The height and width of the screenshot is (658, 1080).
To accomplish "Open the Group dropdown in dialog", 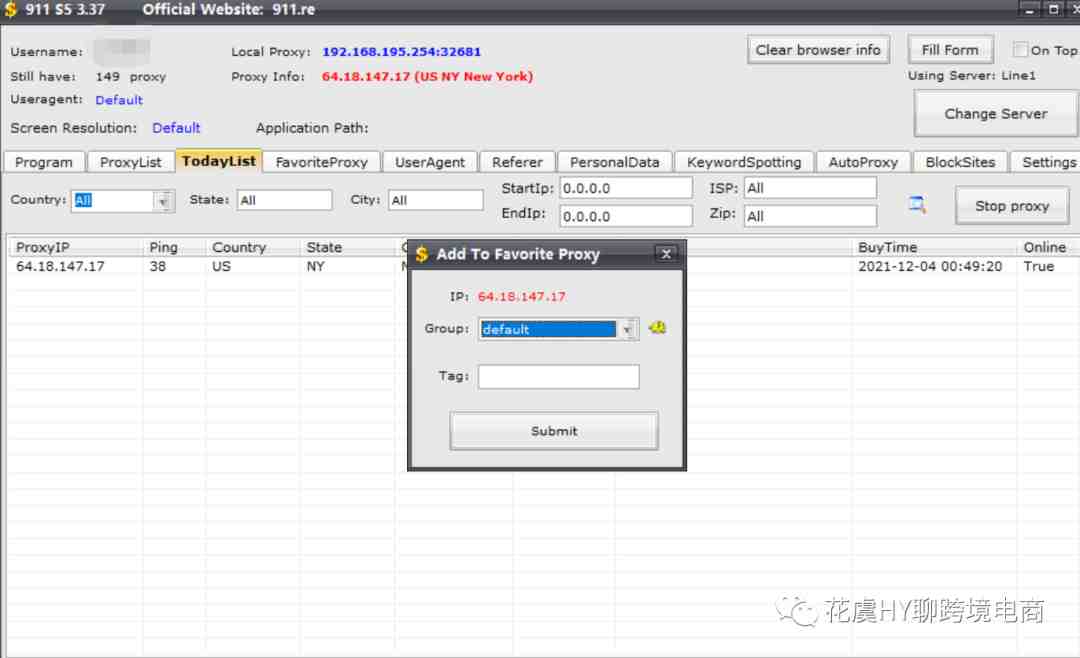I will pyautogui.click(x=627, y=329).
